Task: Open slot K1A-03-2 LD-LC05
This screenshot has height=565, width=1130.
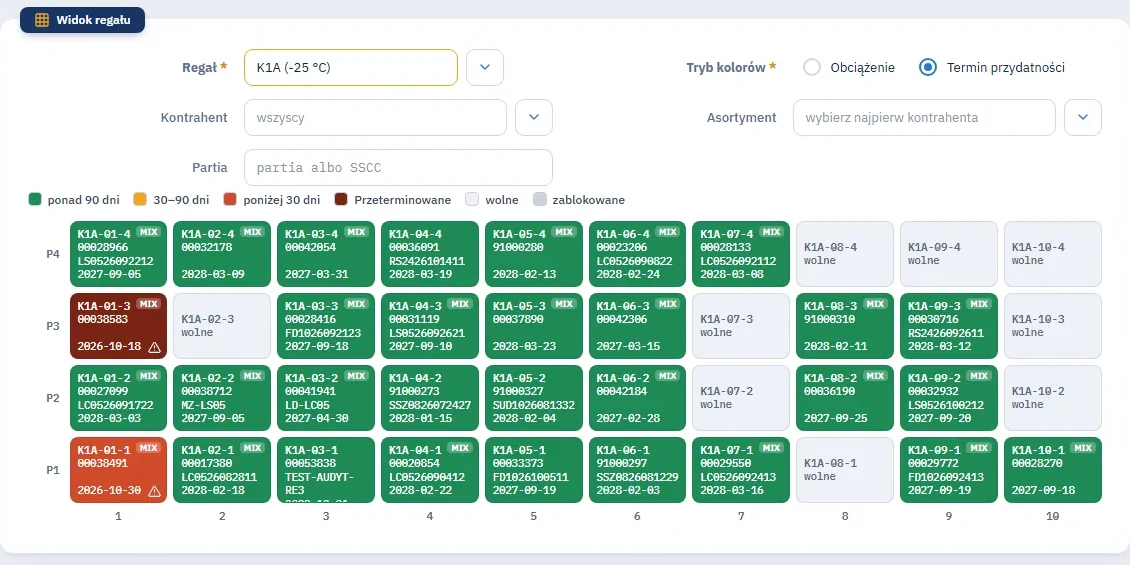Action: 326,398
